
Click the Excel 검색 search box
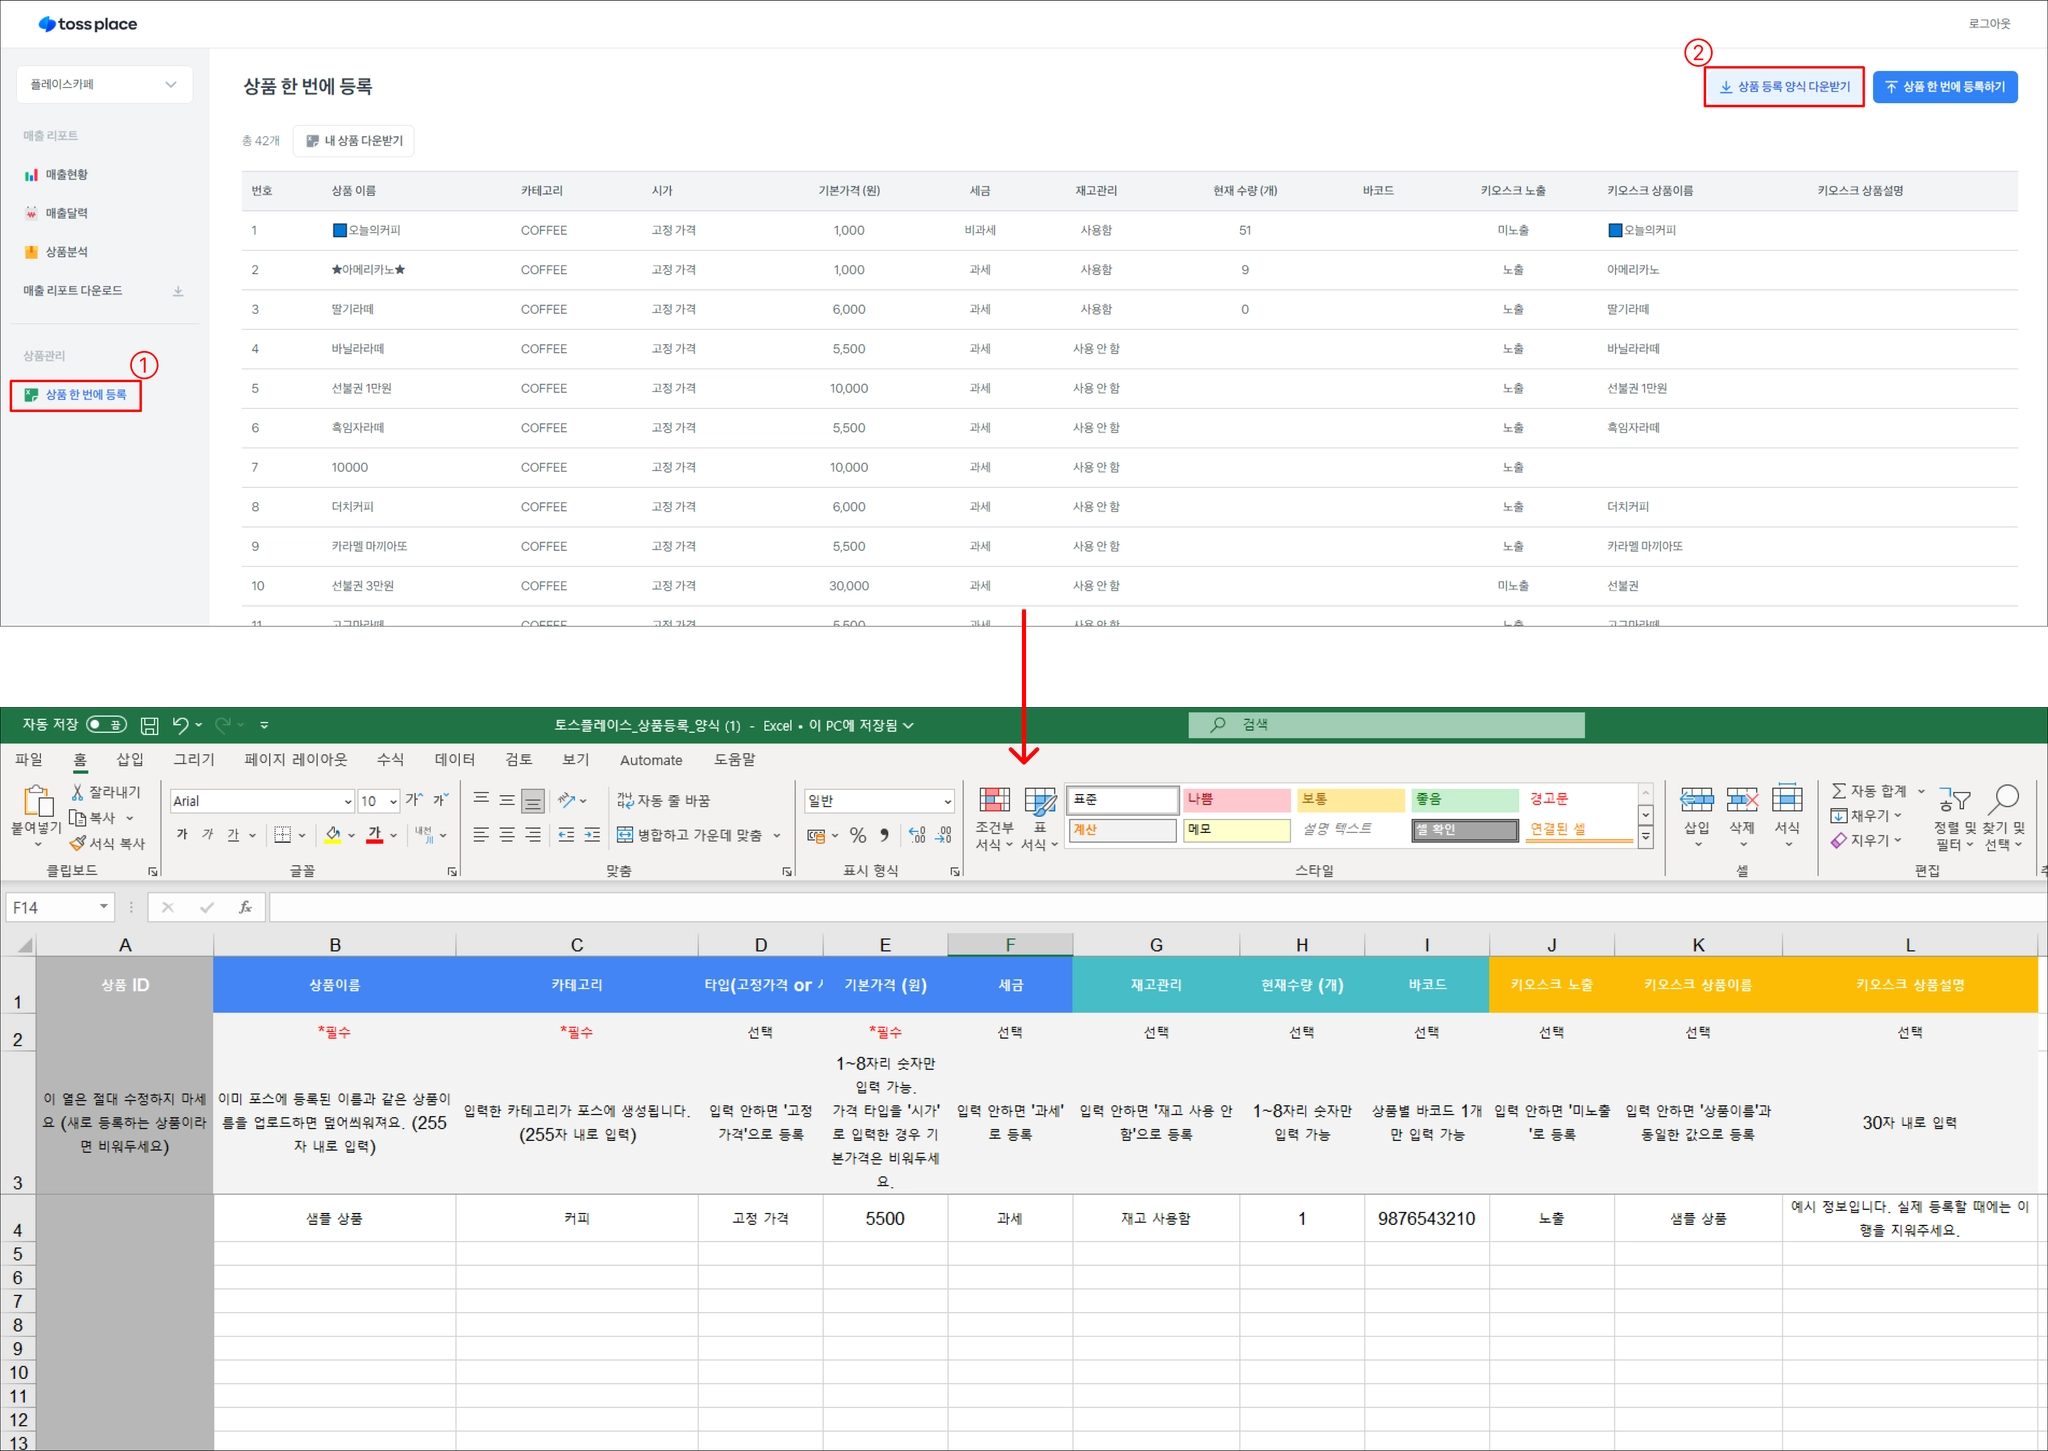pos(1386,725)
